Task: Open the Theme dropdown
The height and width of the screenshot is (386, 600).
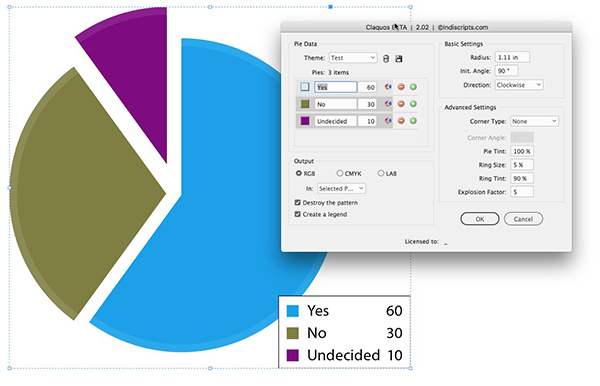Action: [x=353, y=58]
